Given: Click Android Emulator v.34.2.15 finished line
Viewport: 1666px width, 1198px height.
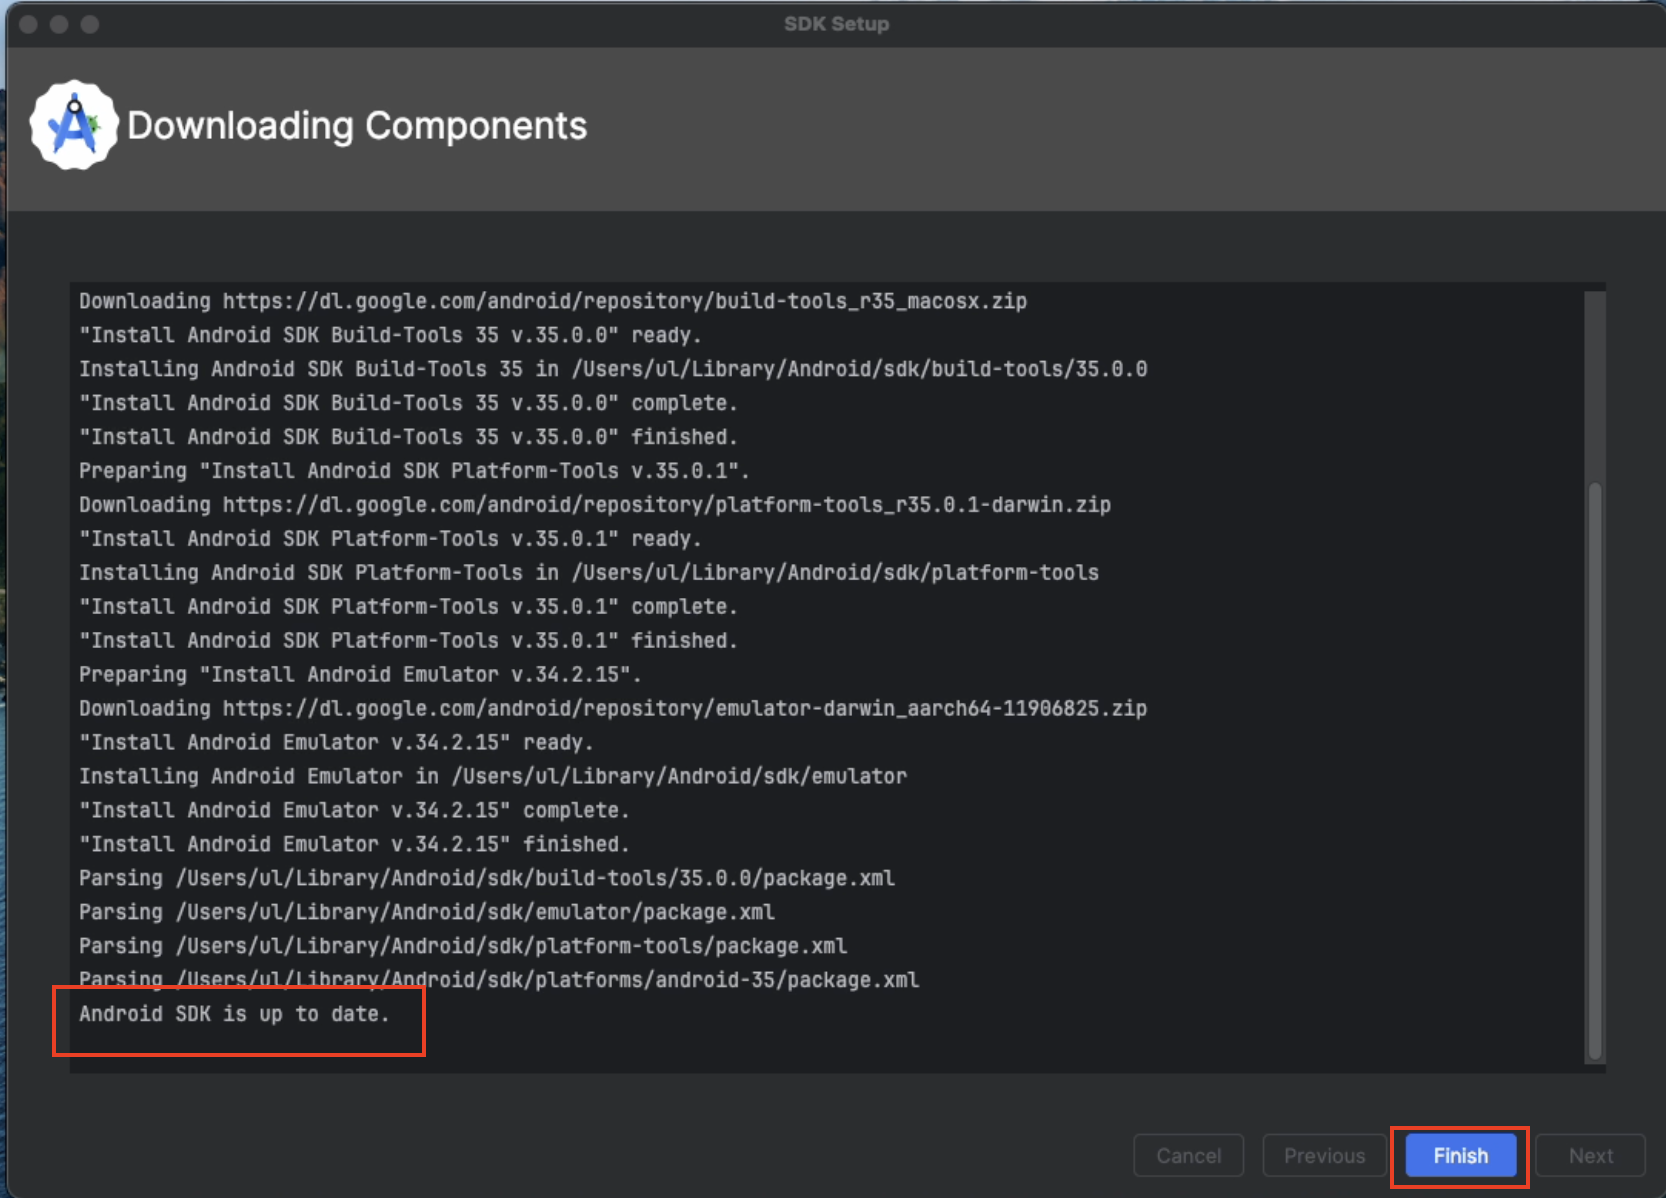Looking at the screenshot, I should (x=354, y=845).
